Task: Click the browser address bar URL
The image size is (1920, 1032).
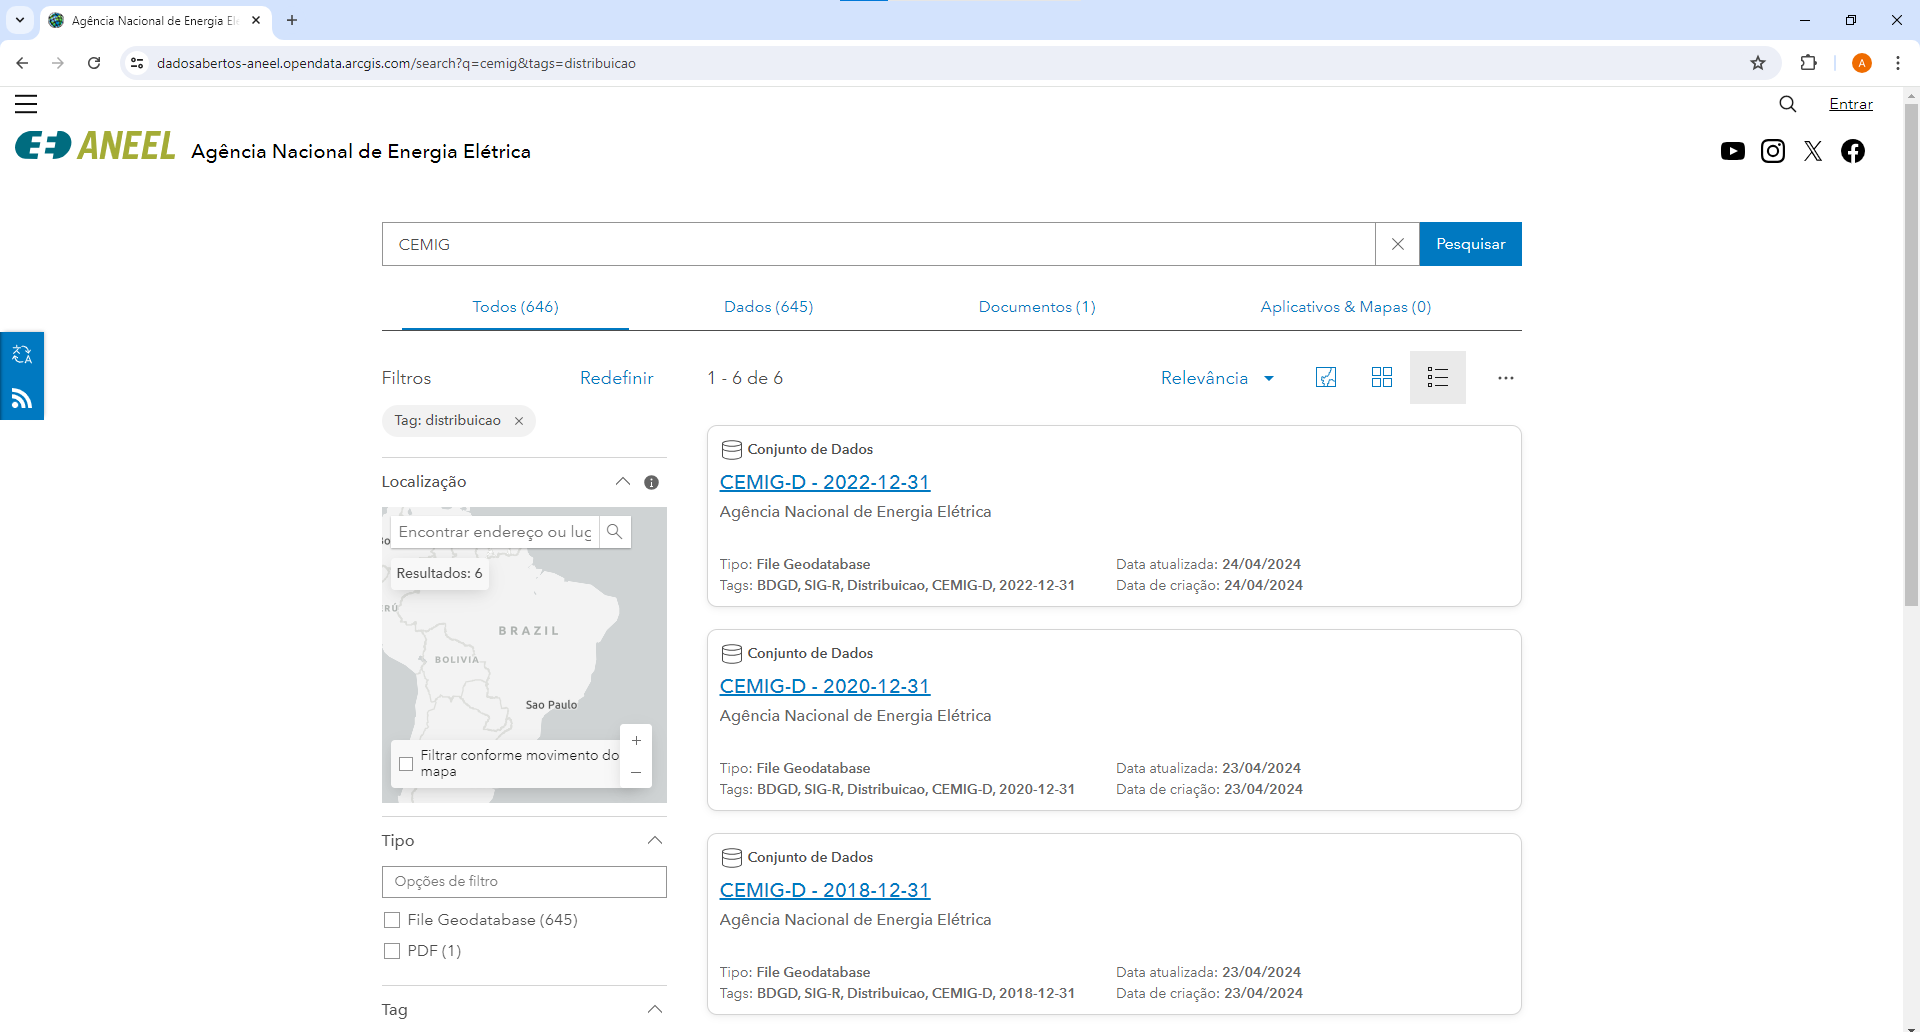Action: click(396, 63)
